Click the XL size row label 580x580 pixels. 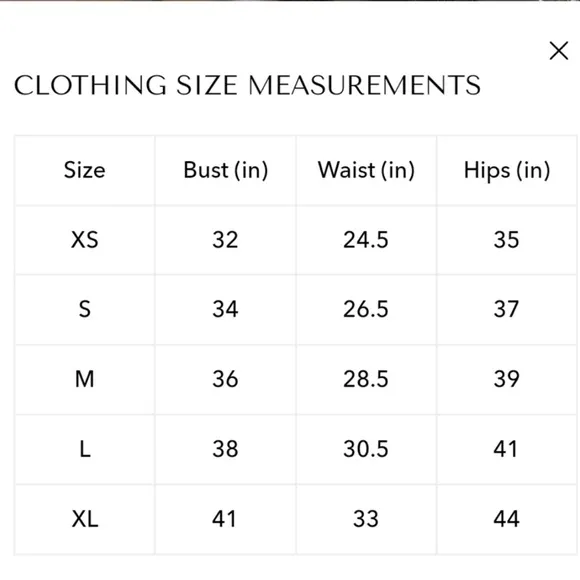85,519
